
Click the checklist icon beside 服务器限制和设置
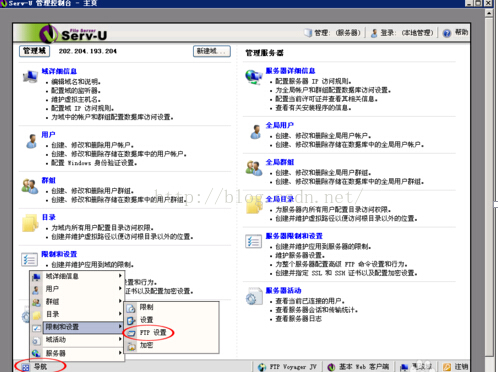[253, 241]
